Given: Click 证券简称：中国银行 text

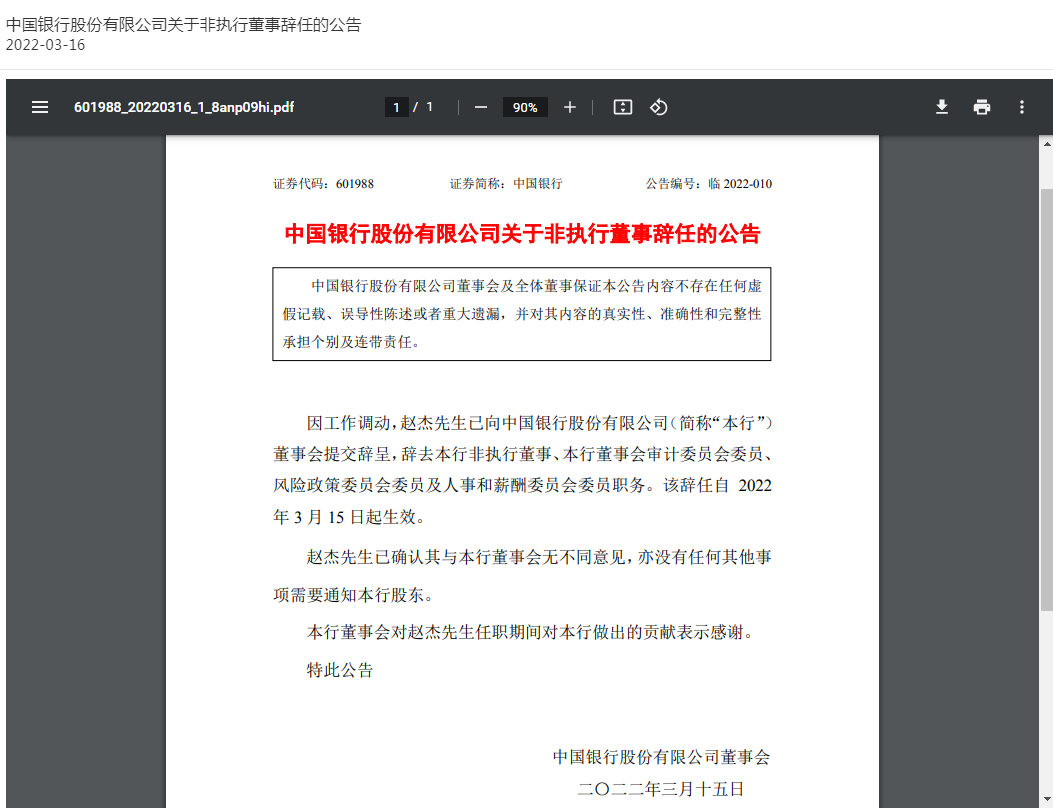Looking at the screenshot, I should (x=506, y=184).
